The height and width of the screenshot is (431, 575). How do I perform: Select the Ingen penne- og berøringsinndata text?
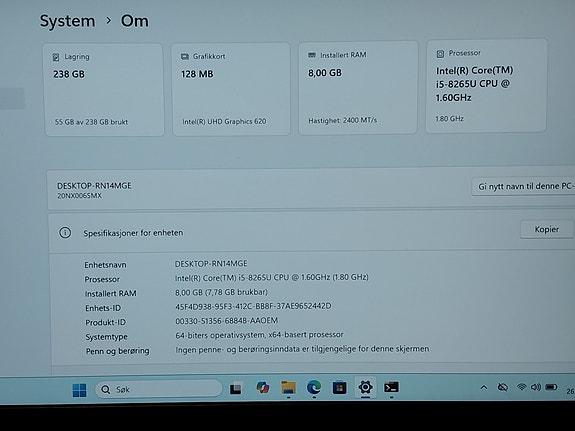tap(302, 349)
